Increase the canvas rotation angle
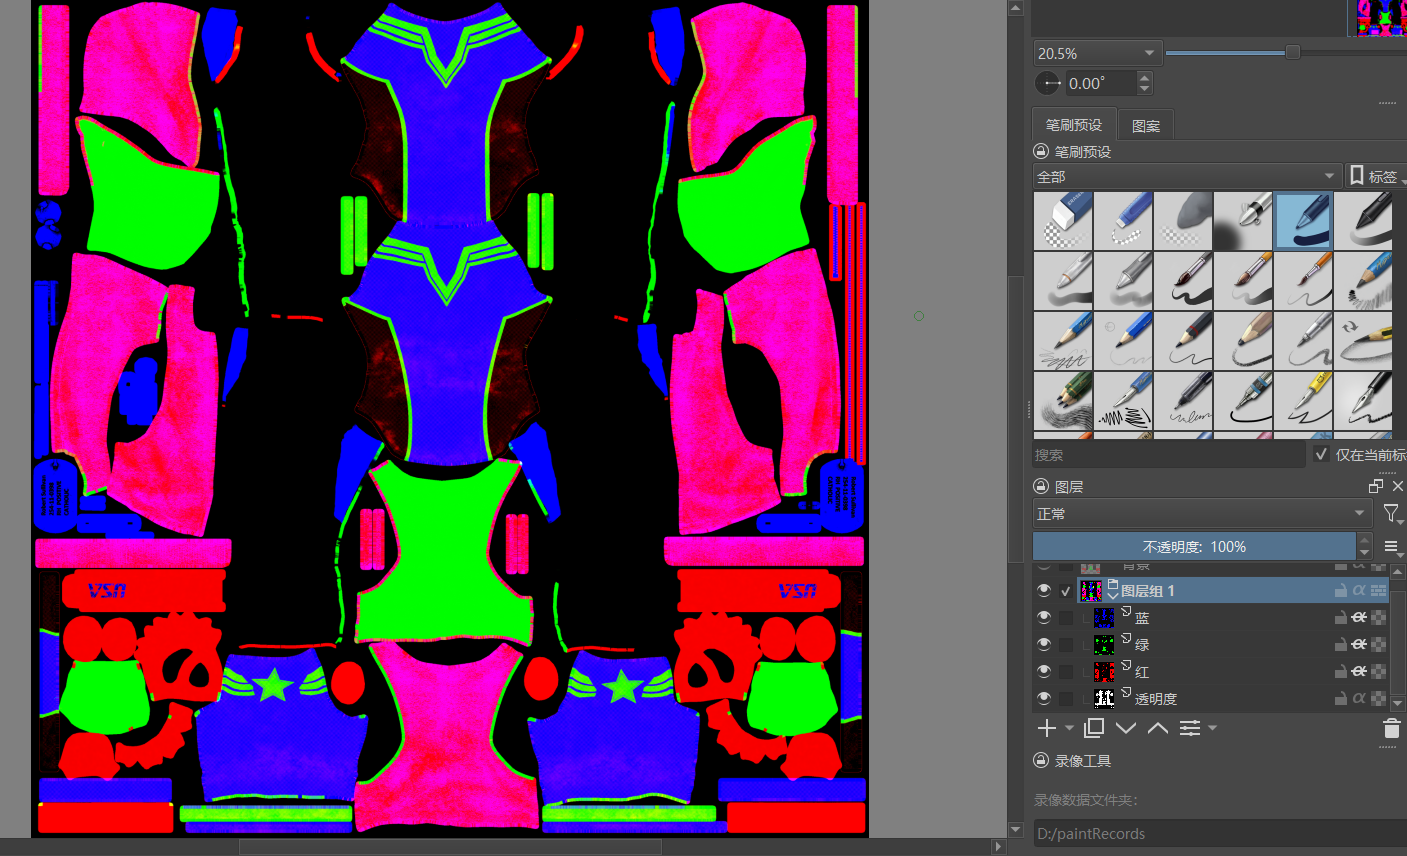Image resolution: width=1407 pixels, height=856 pixels. 1145,77
